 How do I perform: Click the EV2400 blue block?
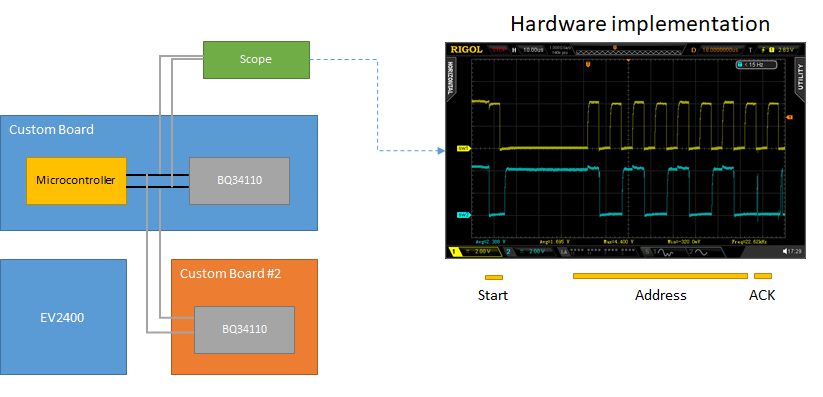coord(63,317)
